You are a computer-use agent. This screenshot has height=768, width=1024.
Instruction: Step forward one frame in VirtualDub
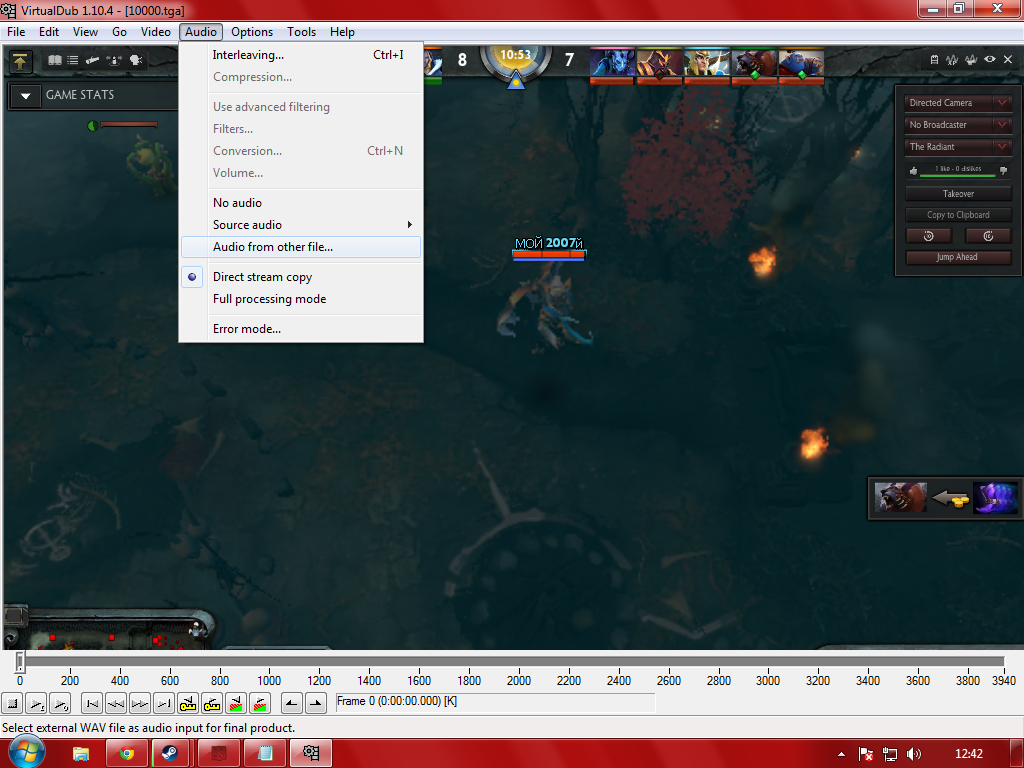pyautogui.click(x=140, y=703)
